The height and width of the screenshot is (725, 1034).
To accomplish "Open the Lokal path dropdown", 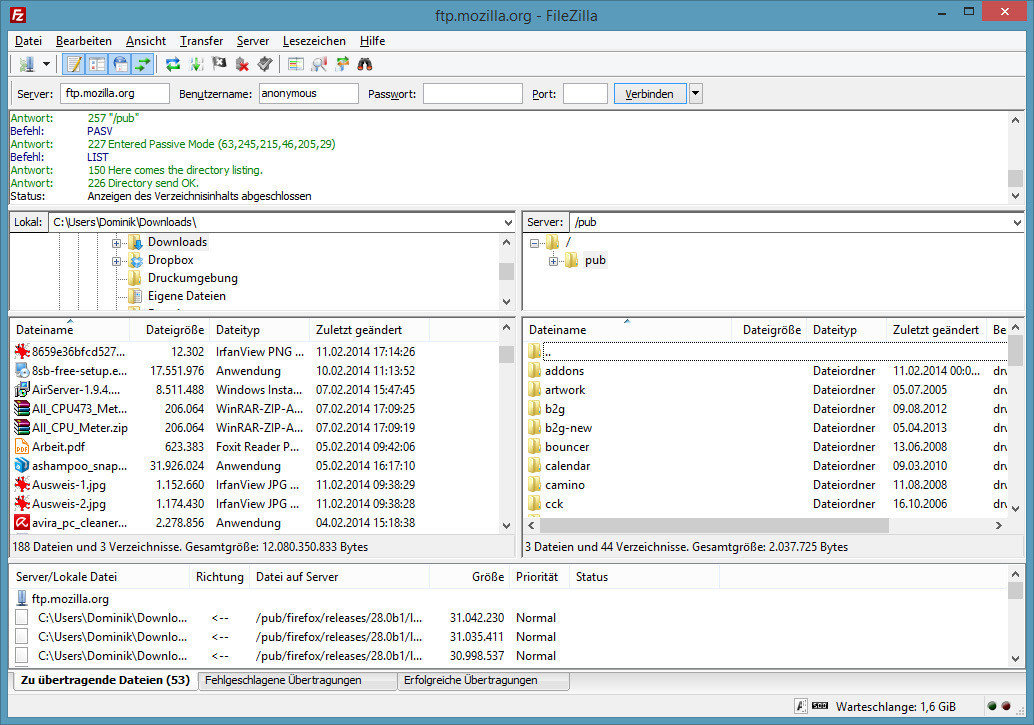I will (508, 222).
